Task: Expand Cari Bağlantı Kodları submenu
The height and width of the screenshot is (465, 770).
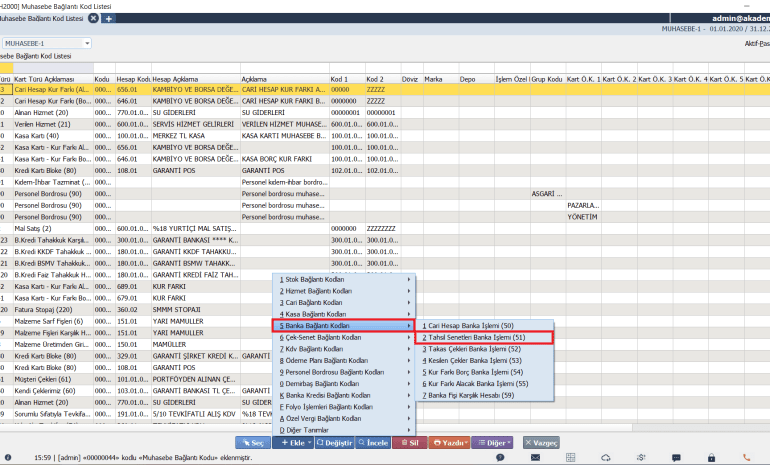Action: pos(344,302)
